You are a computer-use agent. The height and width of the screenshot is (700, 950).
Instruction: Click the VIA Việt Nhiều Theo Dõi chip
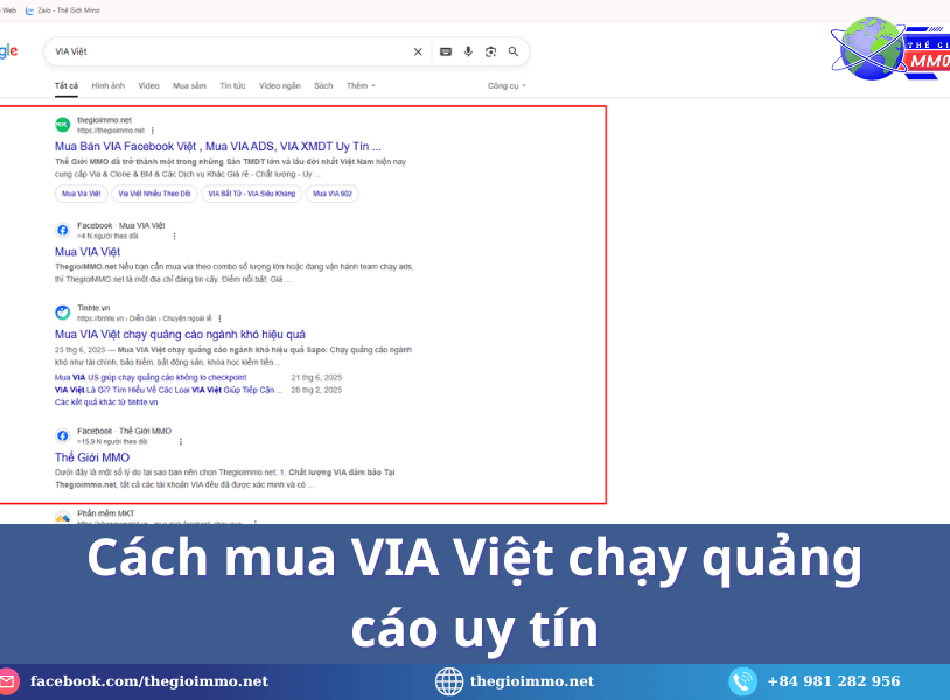click(152, 193)
